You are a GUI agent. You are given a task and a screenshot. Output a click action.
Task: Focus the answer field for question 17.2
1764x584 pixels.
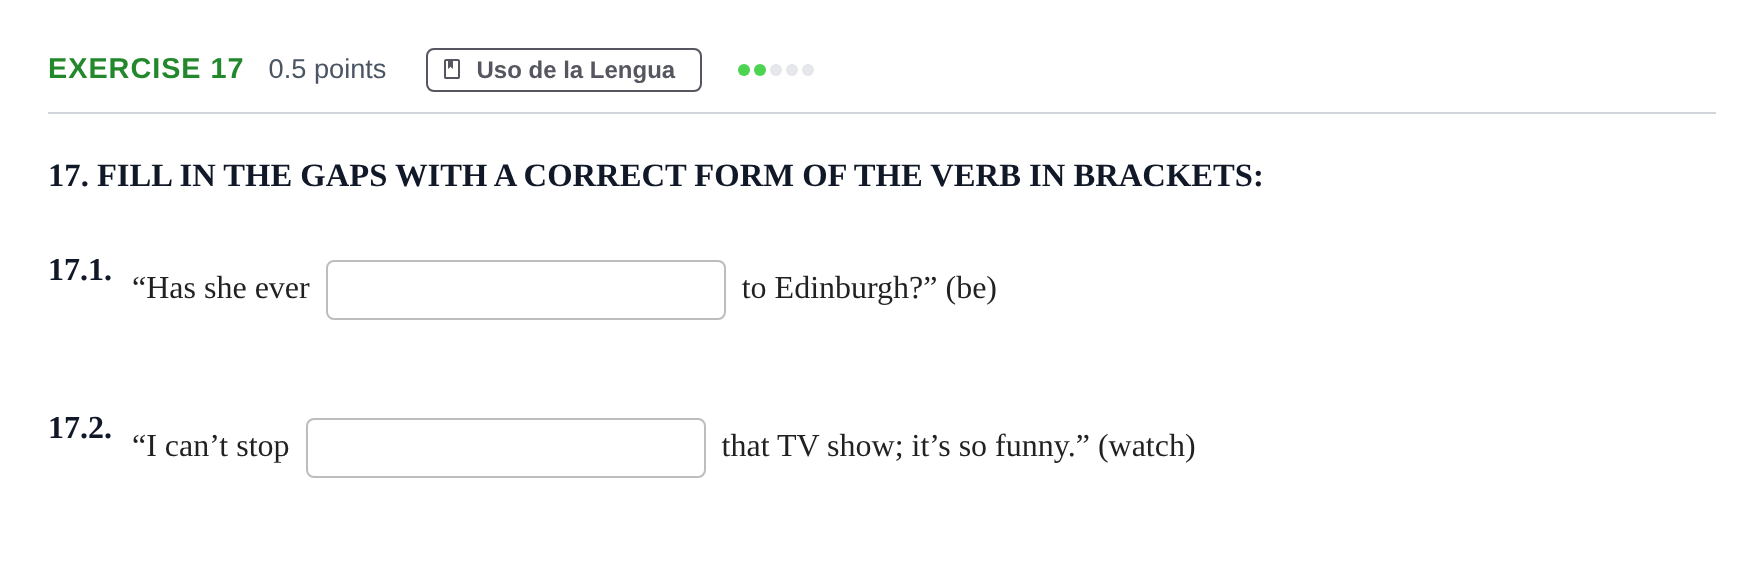point(506,448)
